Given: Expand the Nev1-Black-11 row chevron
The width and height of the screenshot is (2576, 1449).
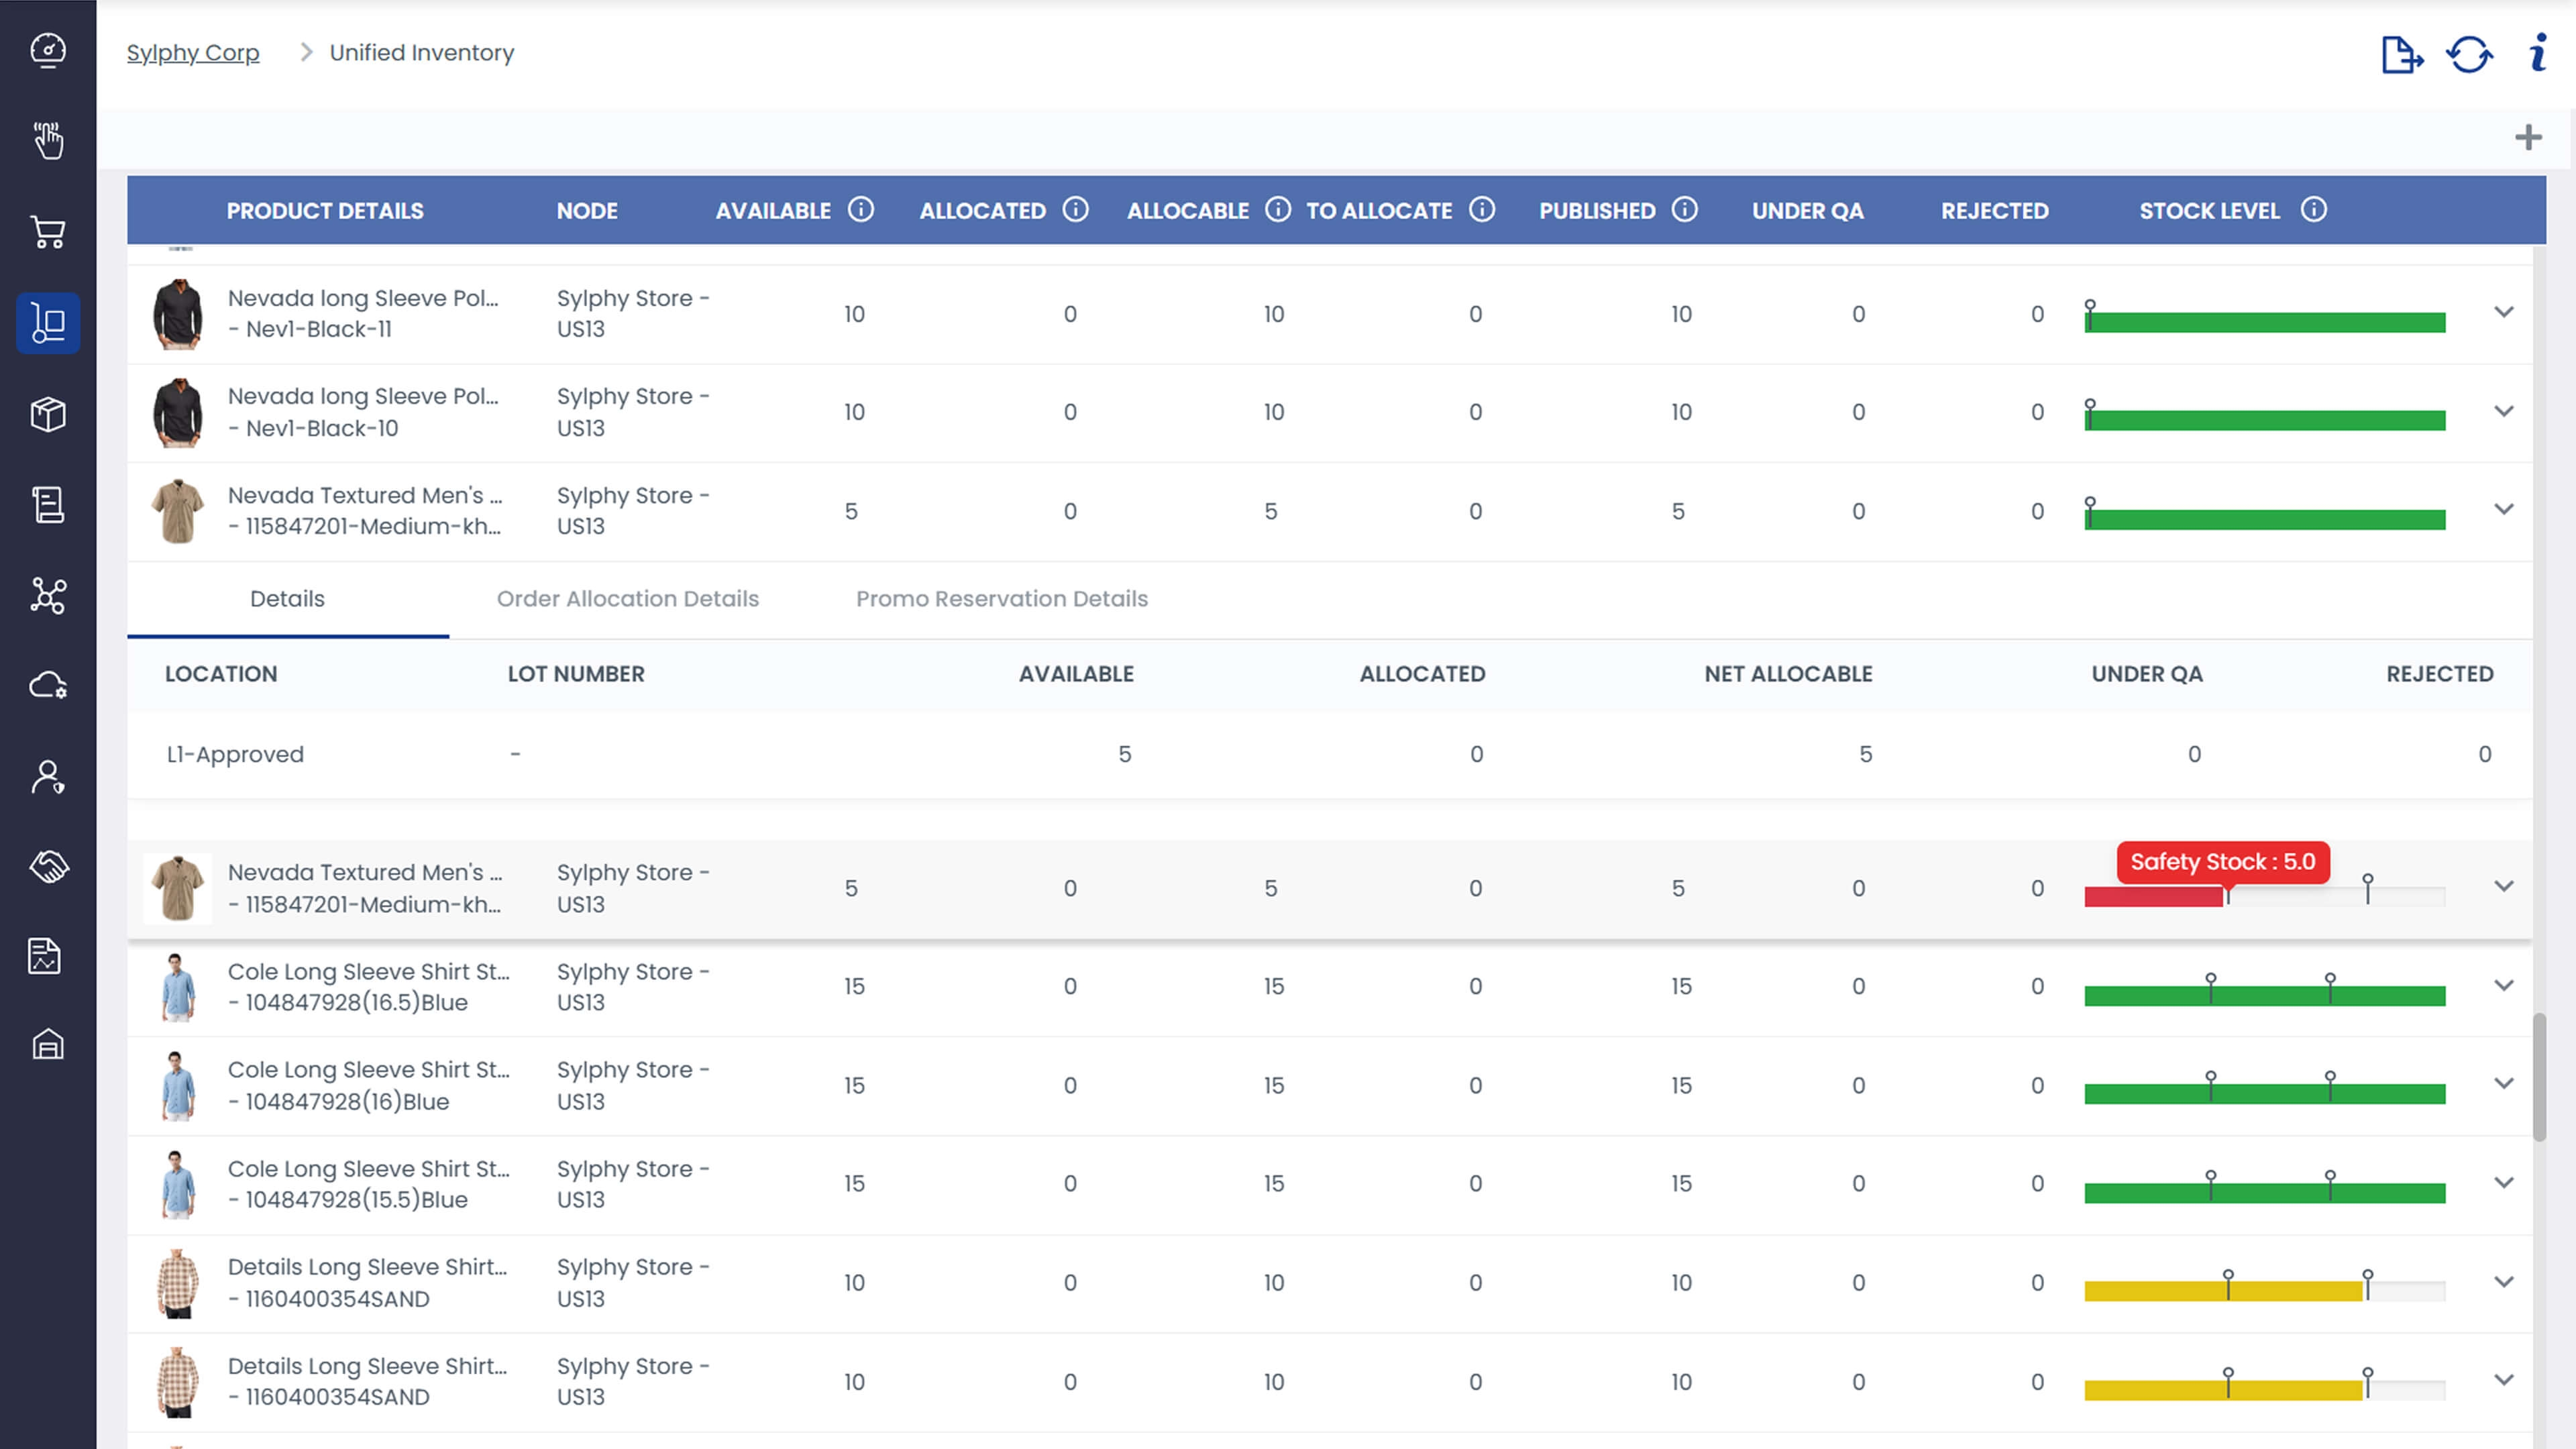Looking at the screenshot, I should tap(2503, 312).
